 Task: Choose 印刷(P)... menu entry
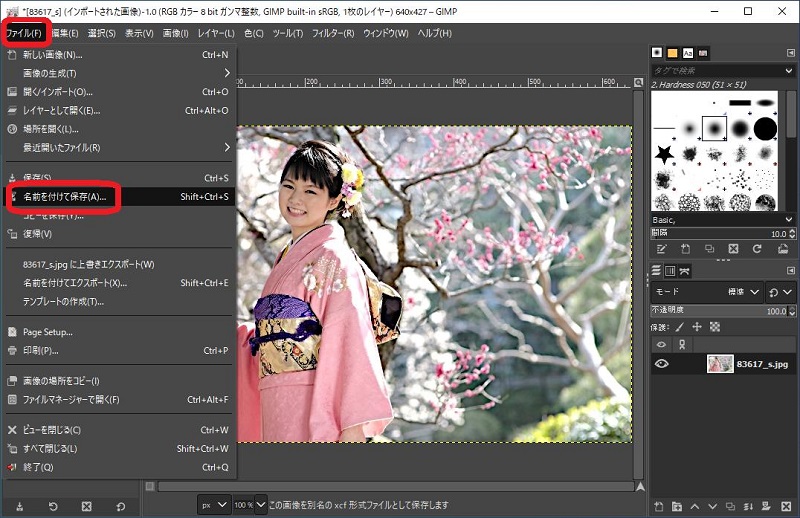tap(118, 351)
